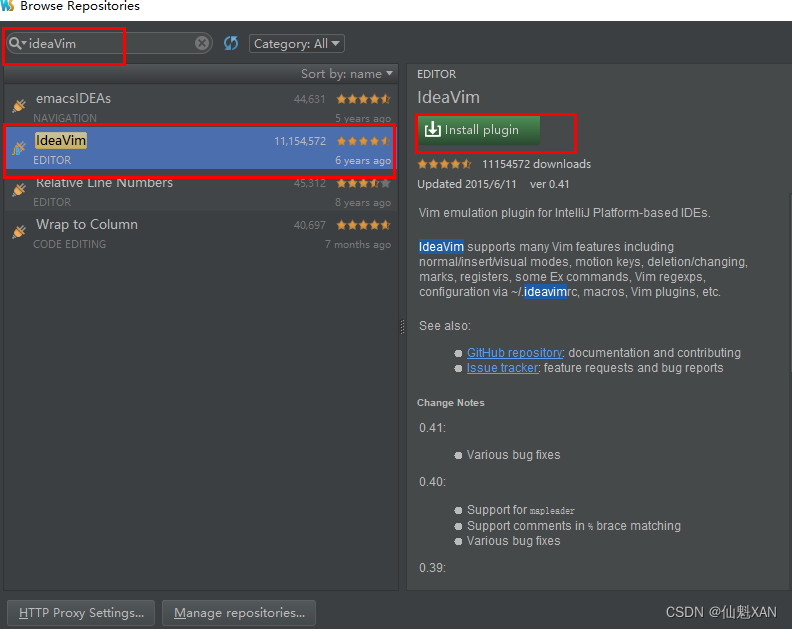Select the IdeaVim plugin in the list

201,148
